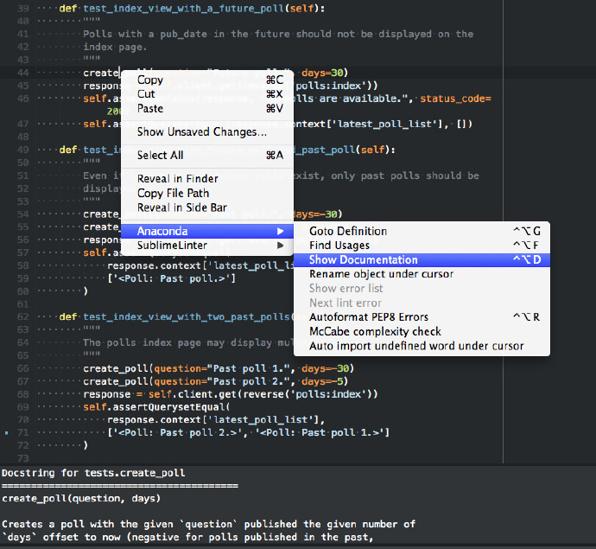Image resolution: width=596 pixels, height=549 pixels.
Task: Expand the SublimeLinter submenu arrow
Action: (281, 246)
